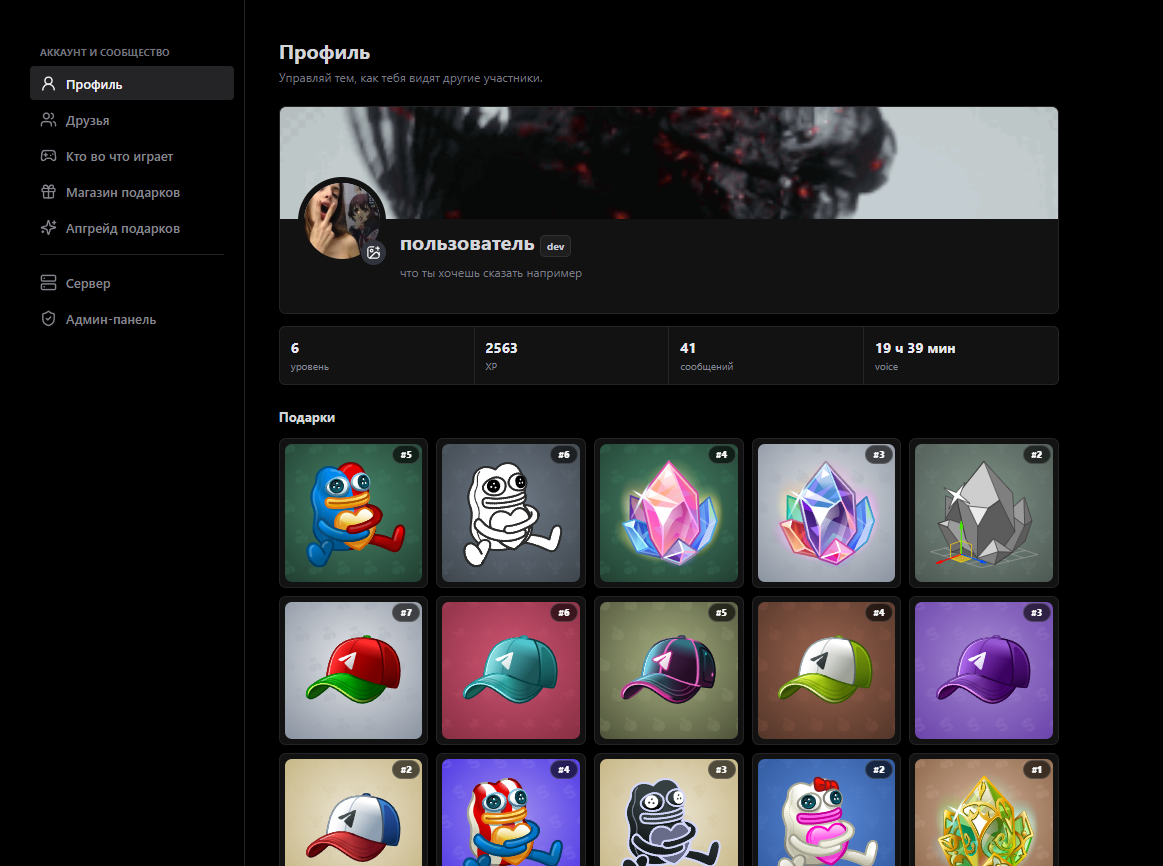Viewport: 1163px width, 866px height.
Task: Click the gamepad icon for Кто во что играет
Action: point(48,156)
